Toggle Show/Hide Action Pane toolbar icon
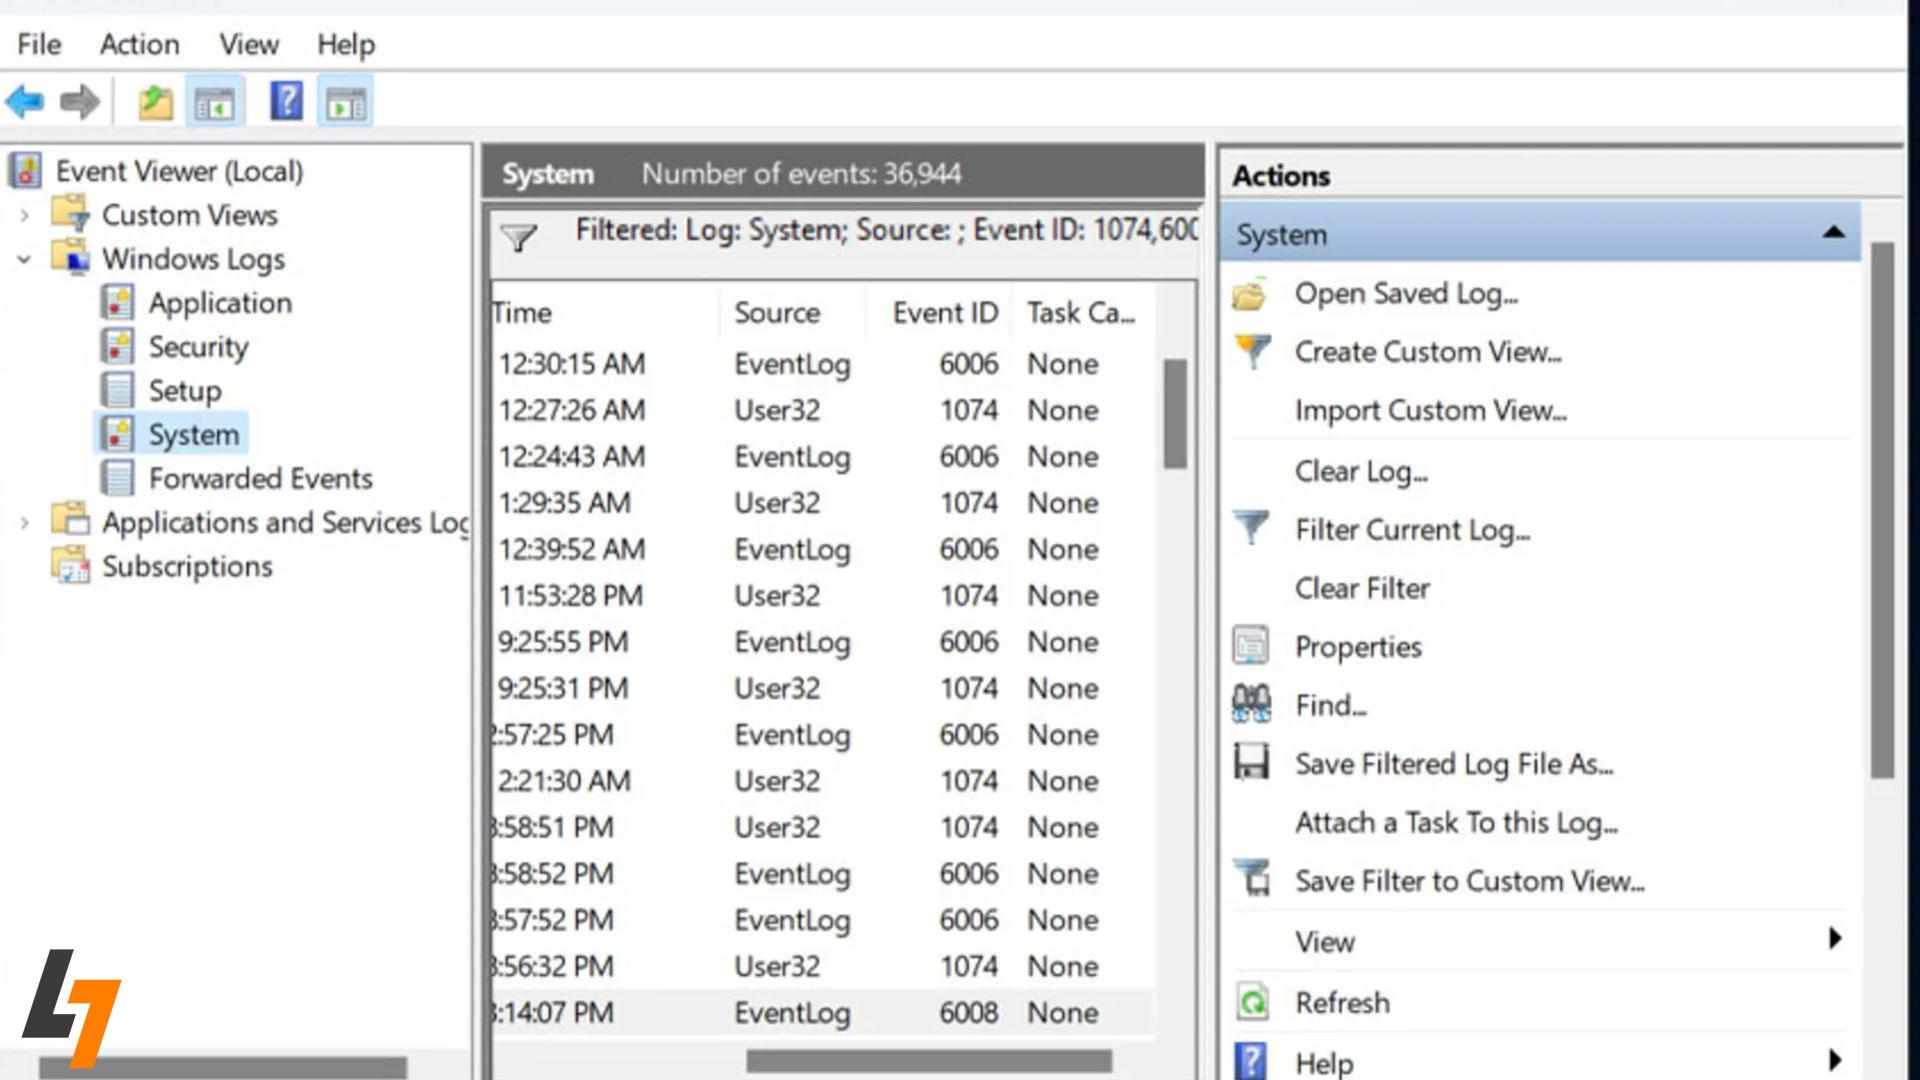Viewport: 1920px width, 1080px height. pyautogui.click(x=346, y=102)
